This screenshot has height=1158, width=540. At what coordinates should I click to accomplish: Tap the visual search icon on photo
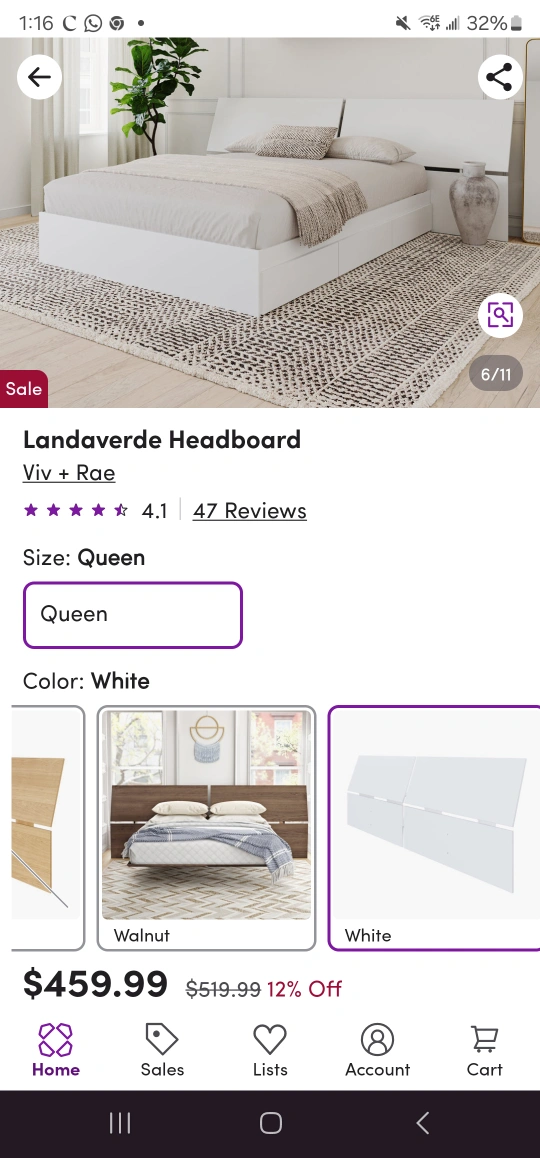point(500,315)
